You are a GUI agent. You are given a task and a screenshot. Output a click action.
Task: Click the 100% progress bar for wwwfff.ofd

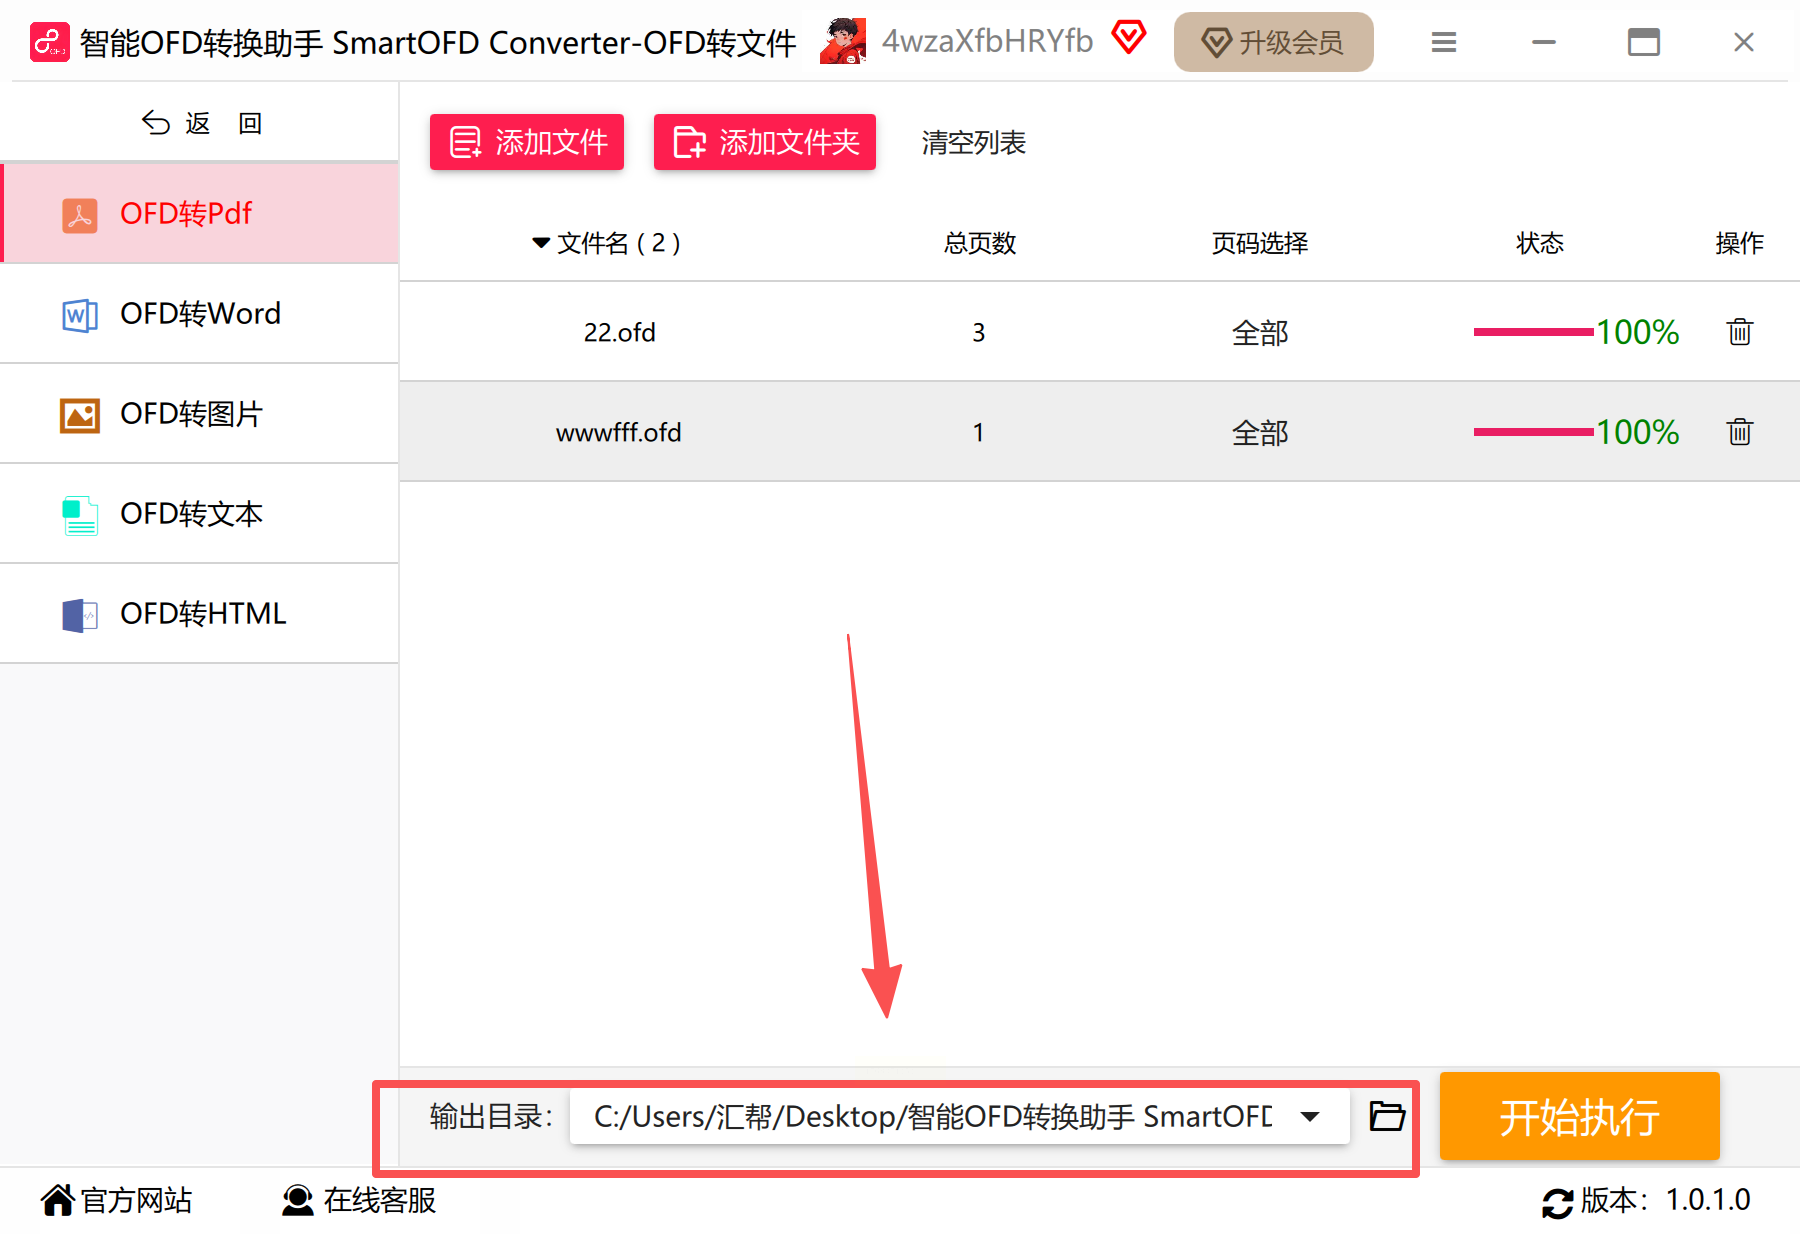coord(1530,432)
